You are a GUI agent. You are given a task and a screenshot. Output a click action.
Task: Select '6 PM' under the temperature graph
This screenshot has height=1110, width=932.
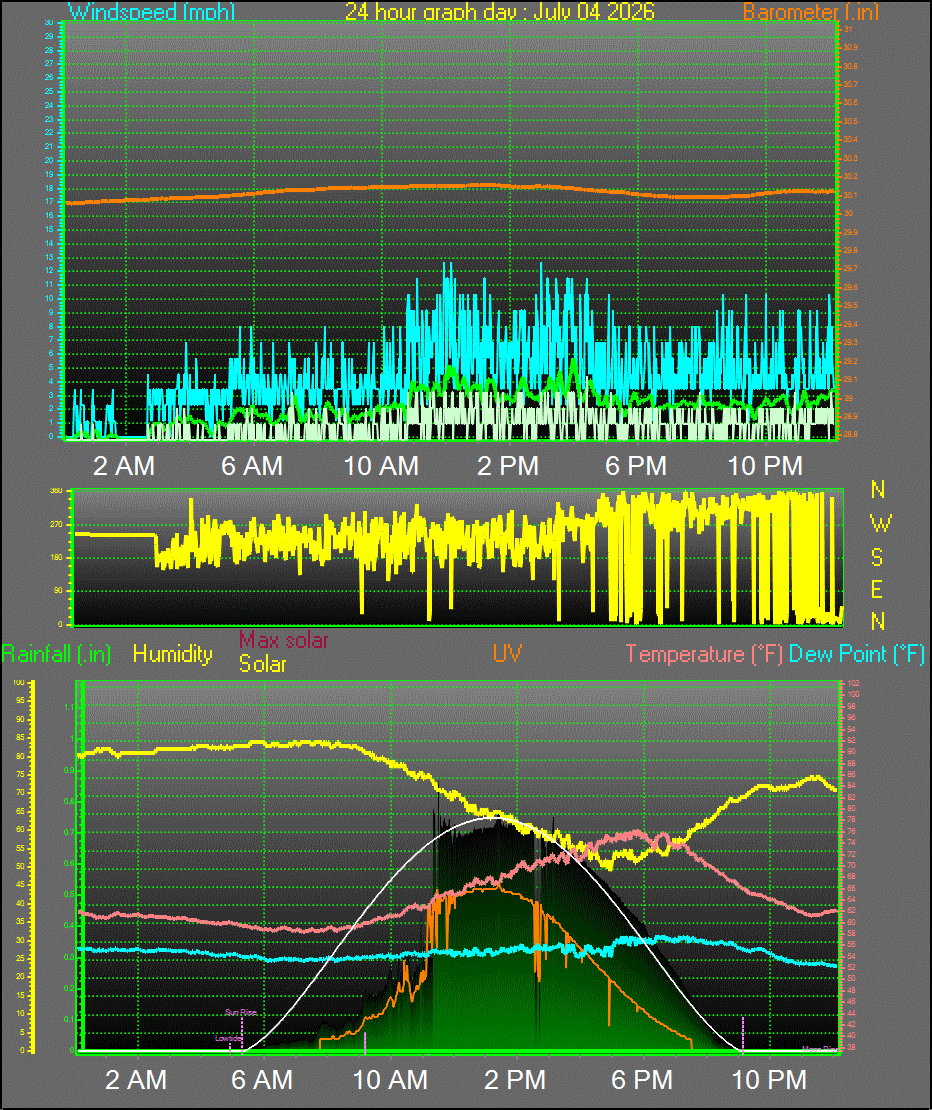(x=642, y=1080)
